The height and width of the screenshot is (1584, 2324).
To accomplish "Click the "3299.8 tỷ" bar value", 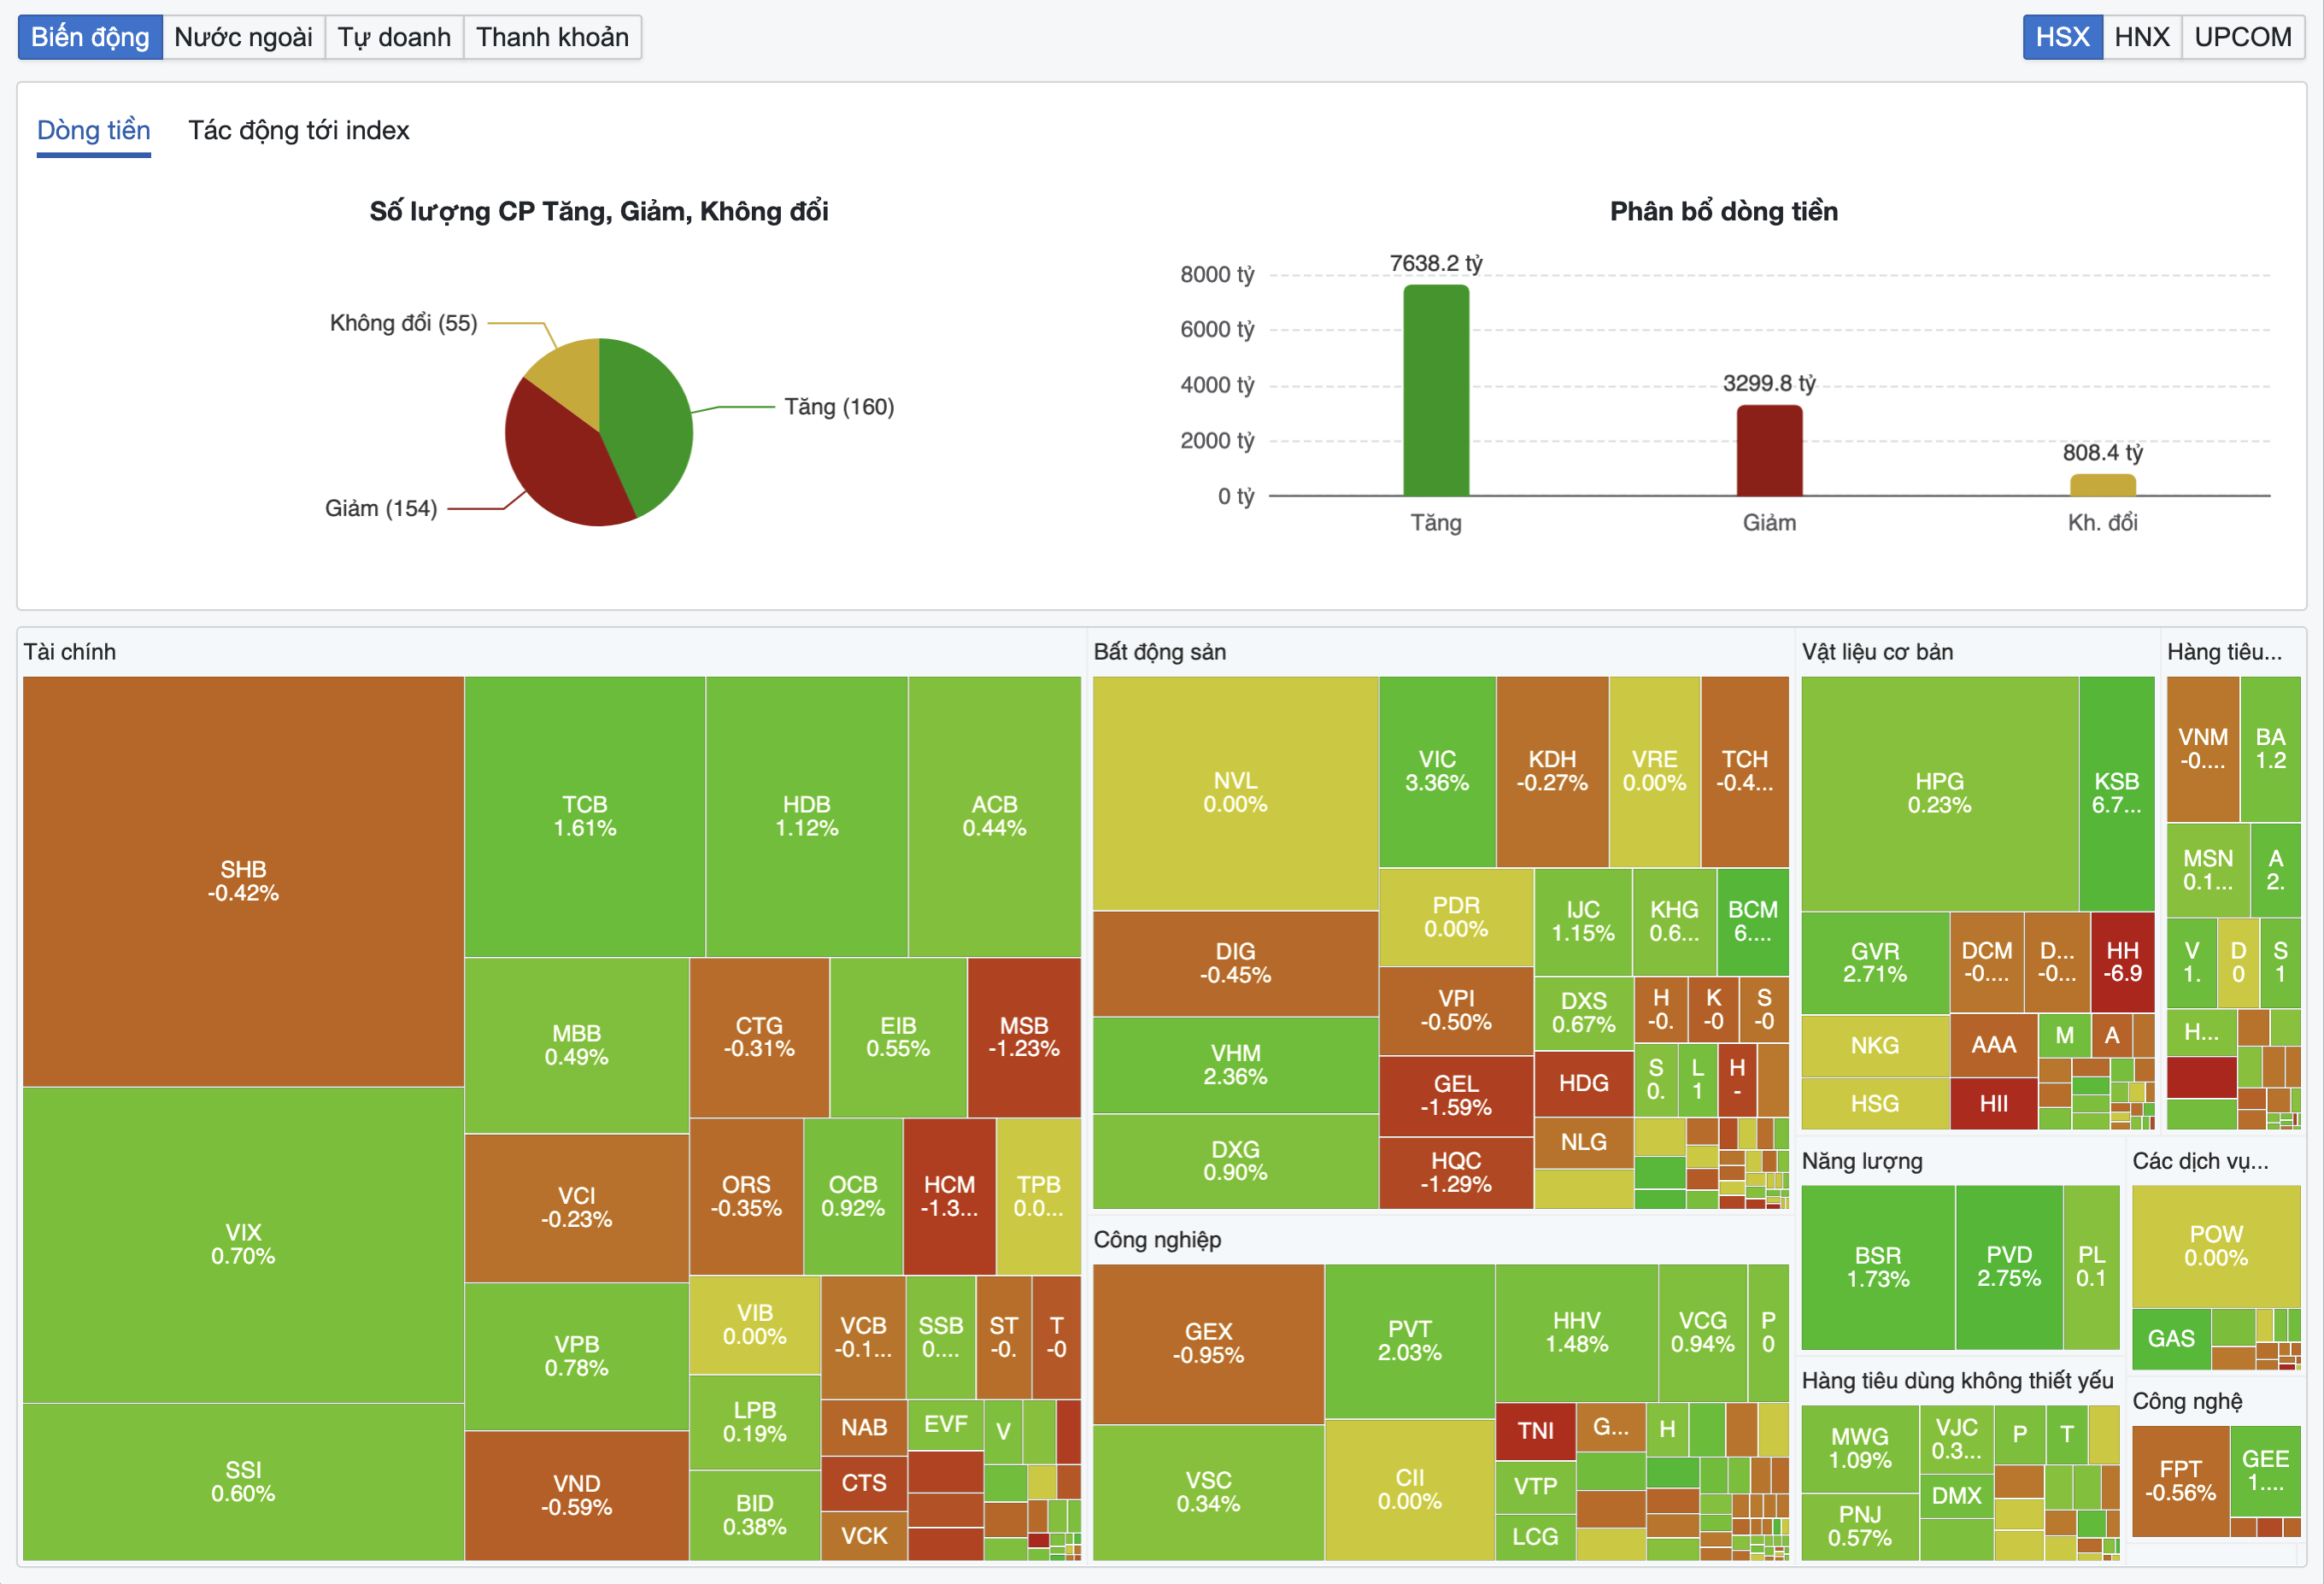I will click(1769, 383).
